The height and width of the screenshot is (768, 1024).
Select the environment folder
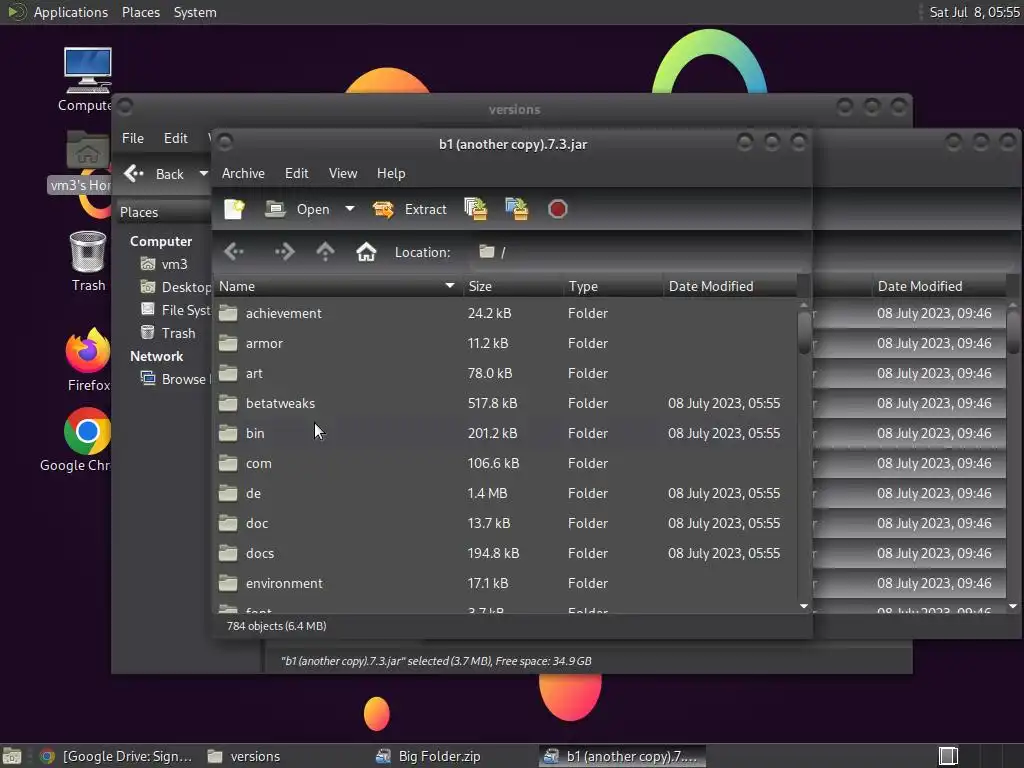[505, 584]
